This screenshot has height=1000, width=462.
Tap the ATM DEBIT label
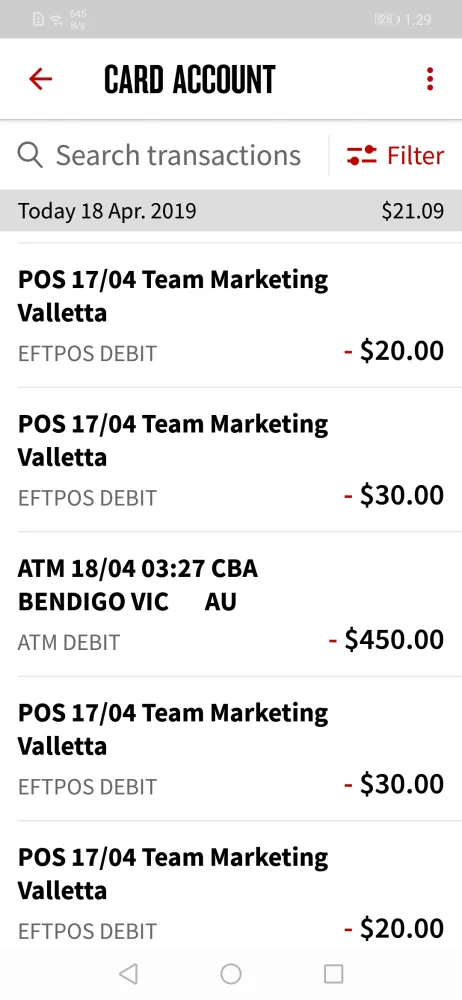coord(69,642)
